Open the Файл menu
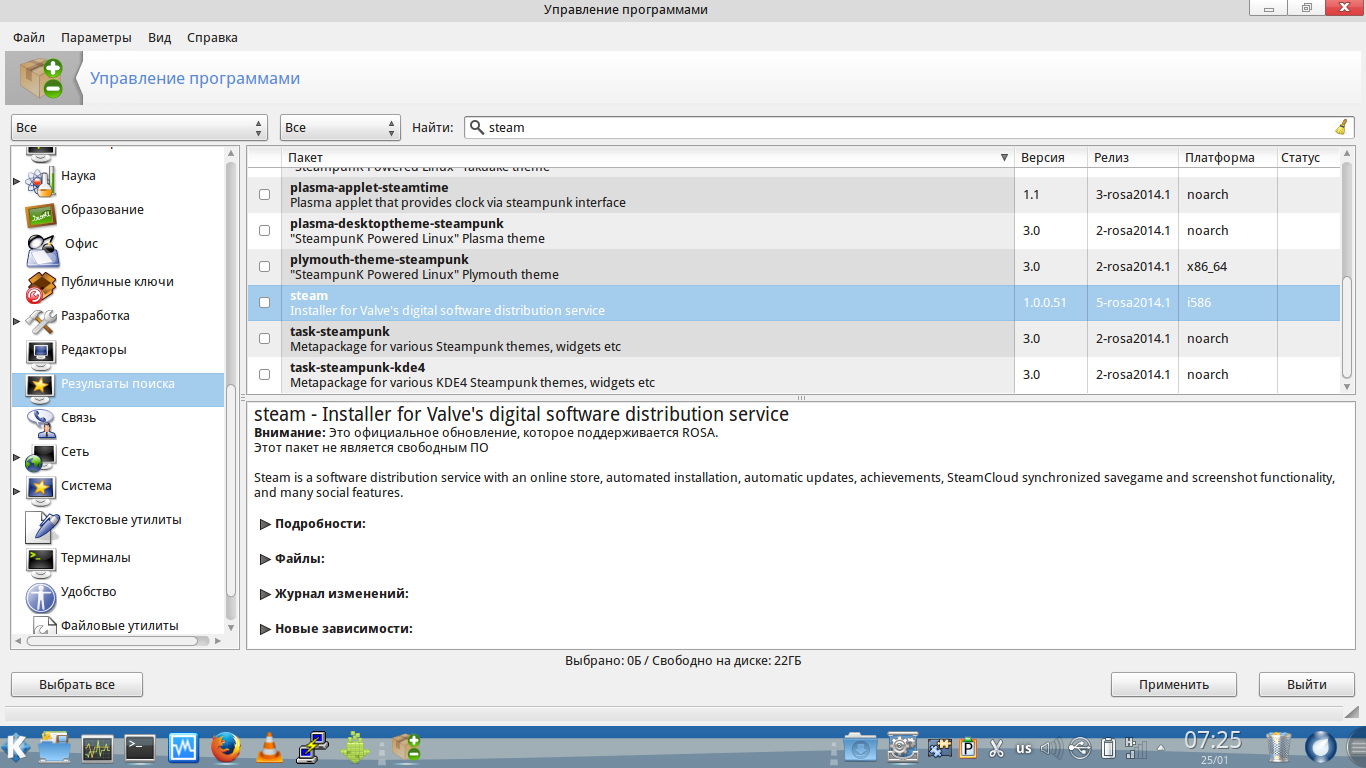The height and width of the screenshot is (768, 1366). tap(29, 38)
